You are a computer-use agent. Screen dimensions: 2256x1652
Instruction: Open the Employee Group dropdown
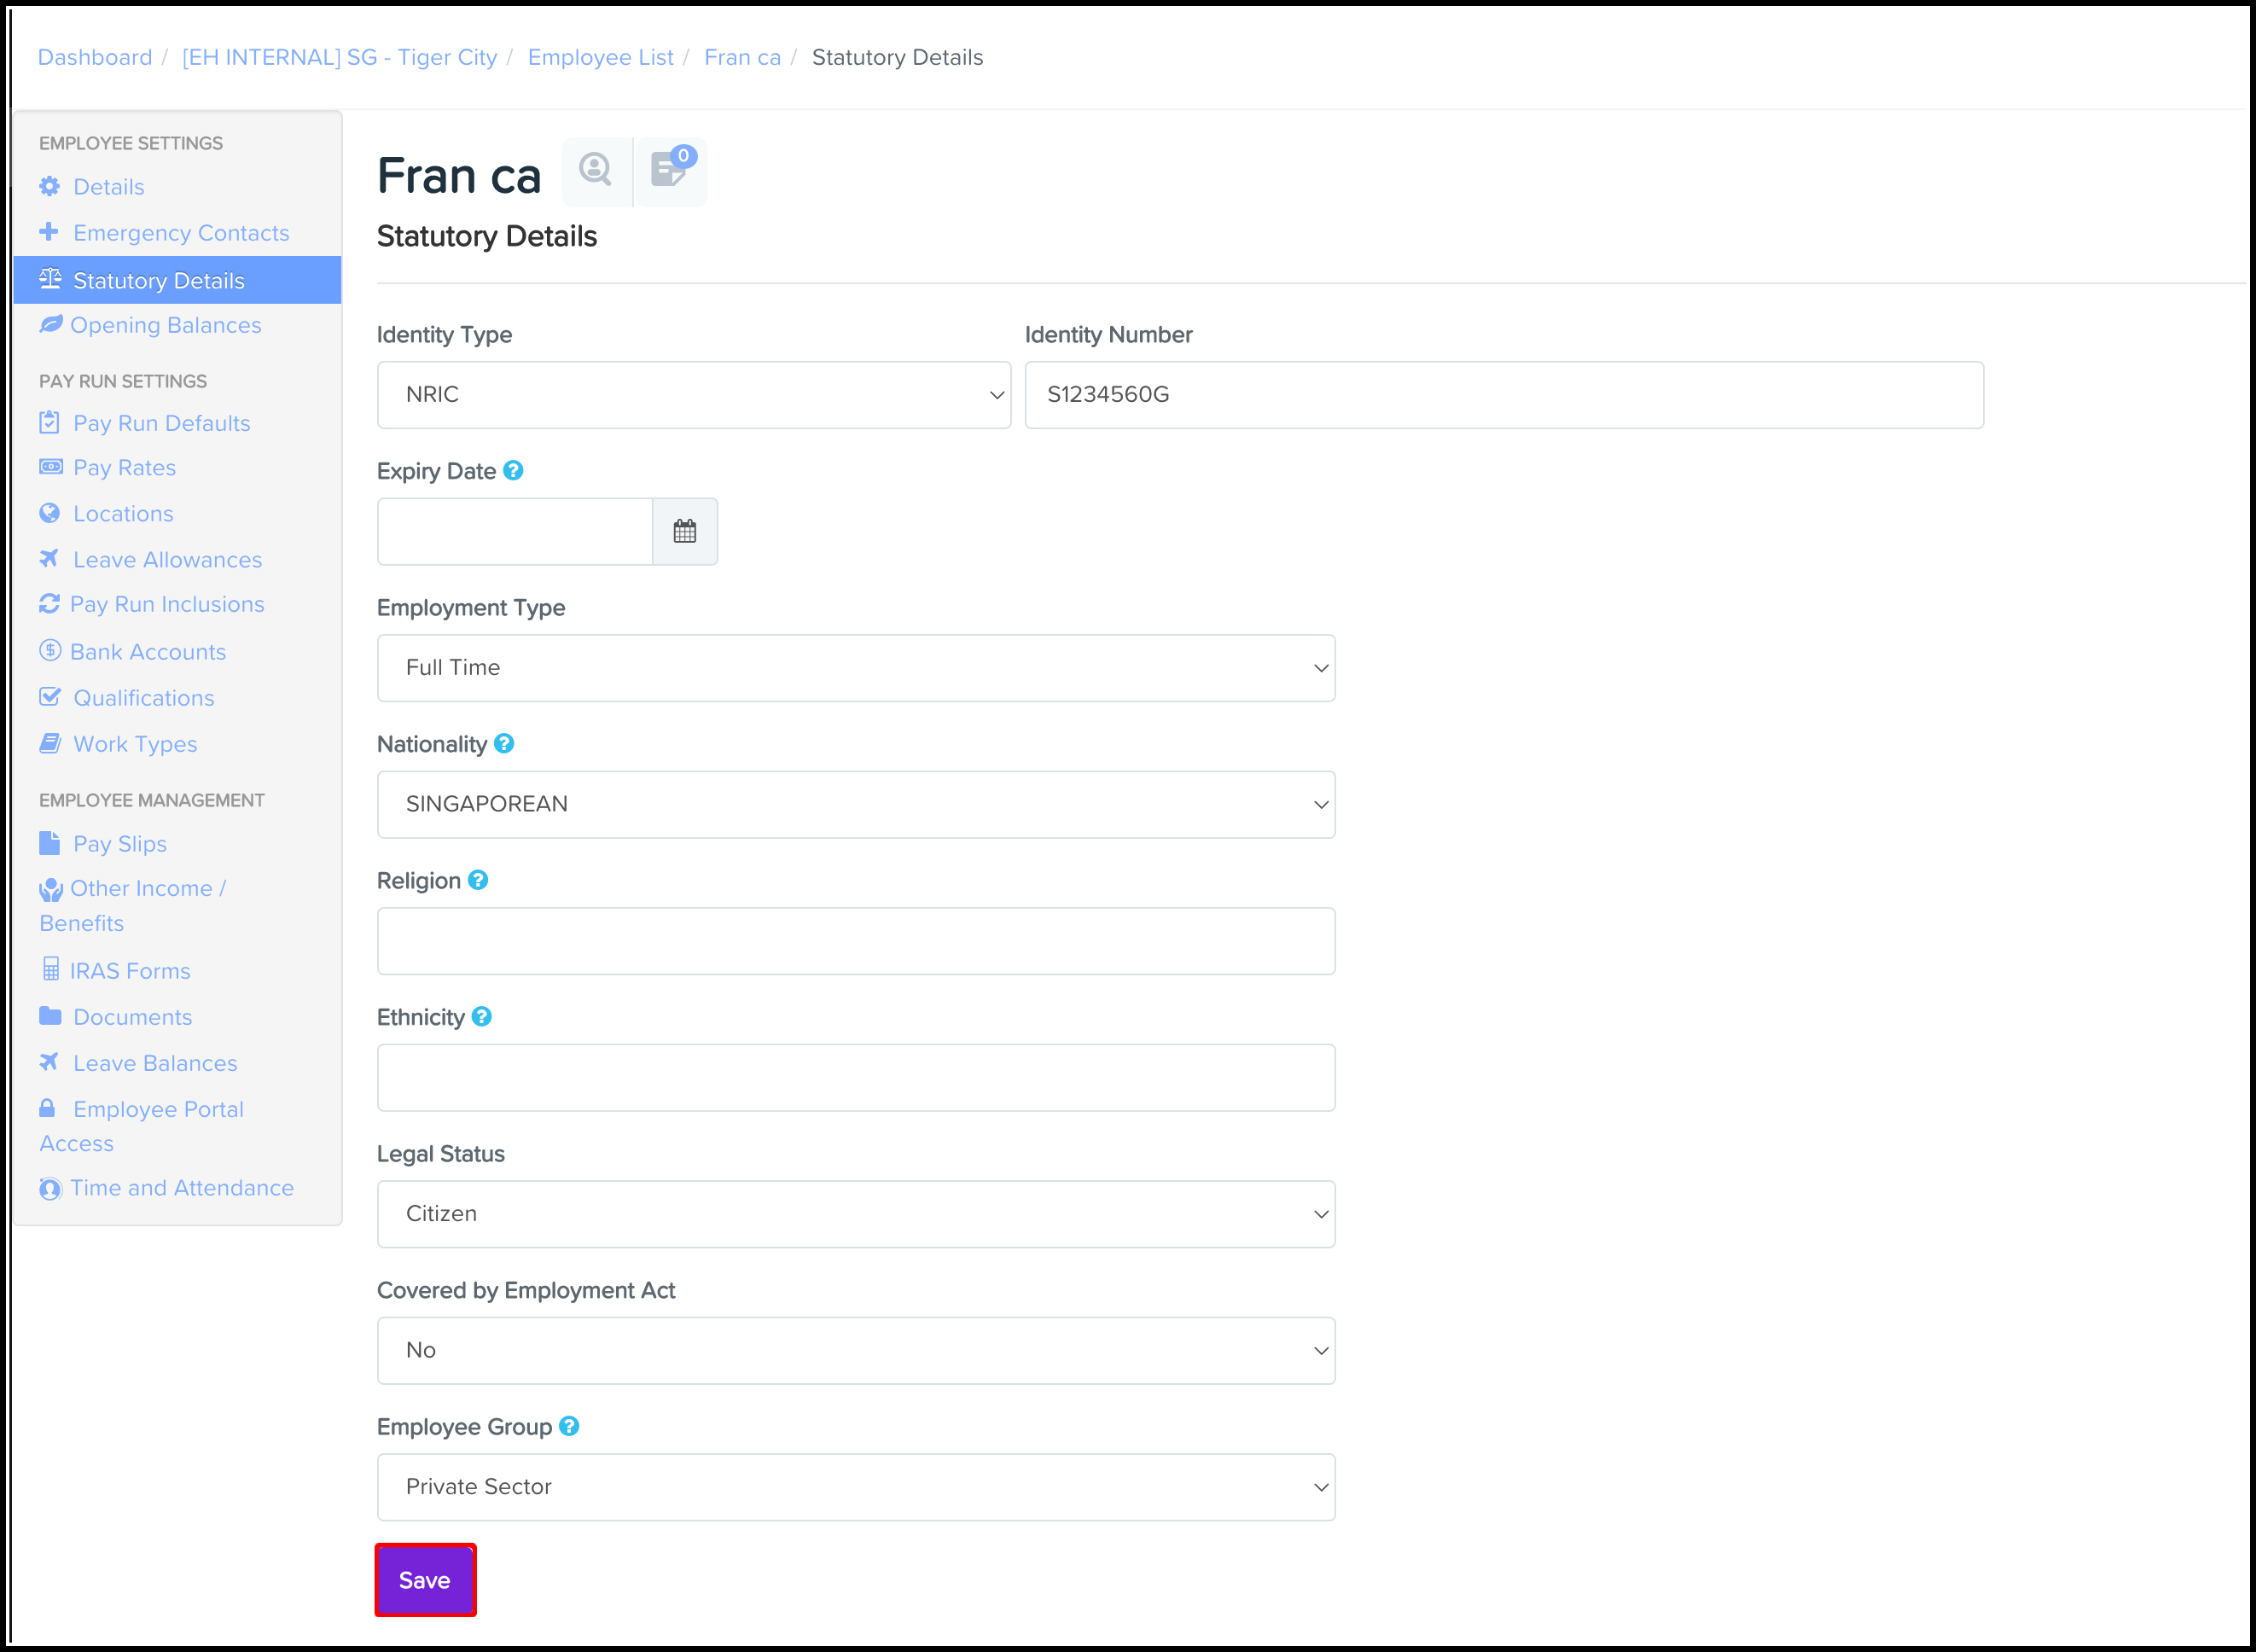click(x=856, y=1487)
